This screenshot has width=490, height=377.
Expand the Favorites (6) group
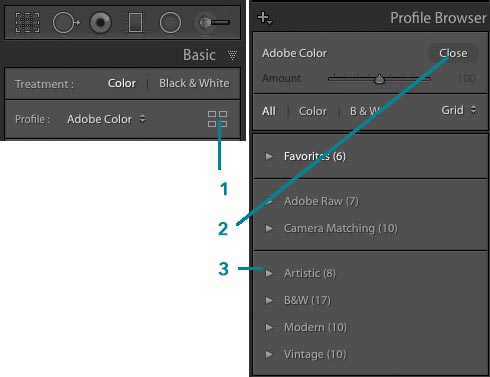(269, 156)
